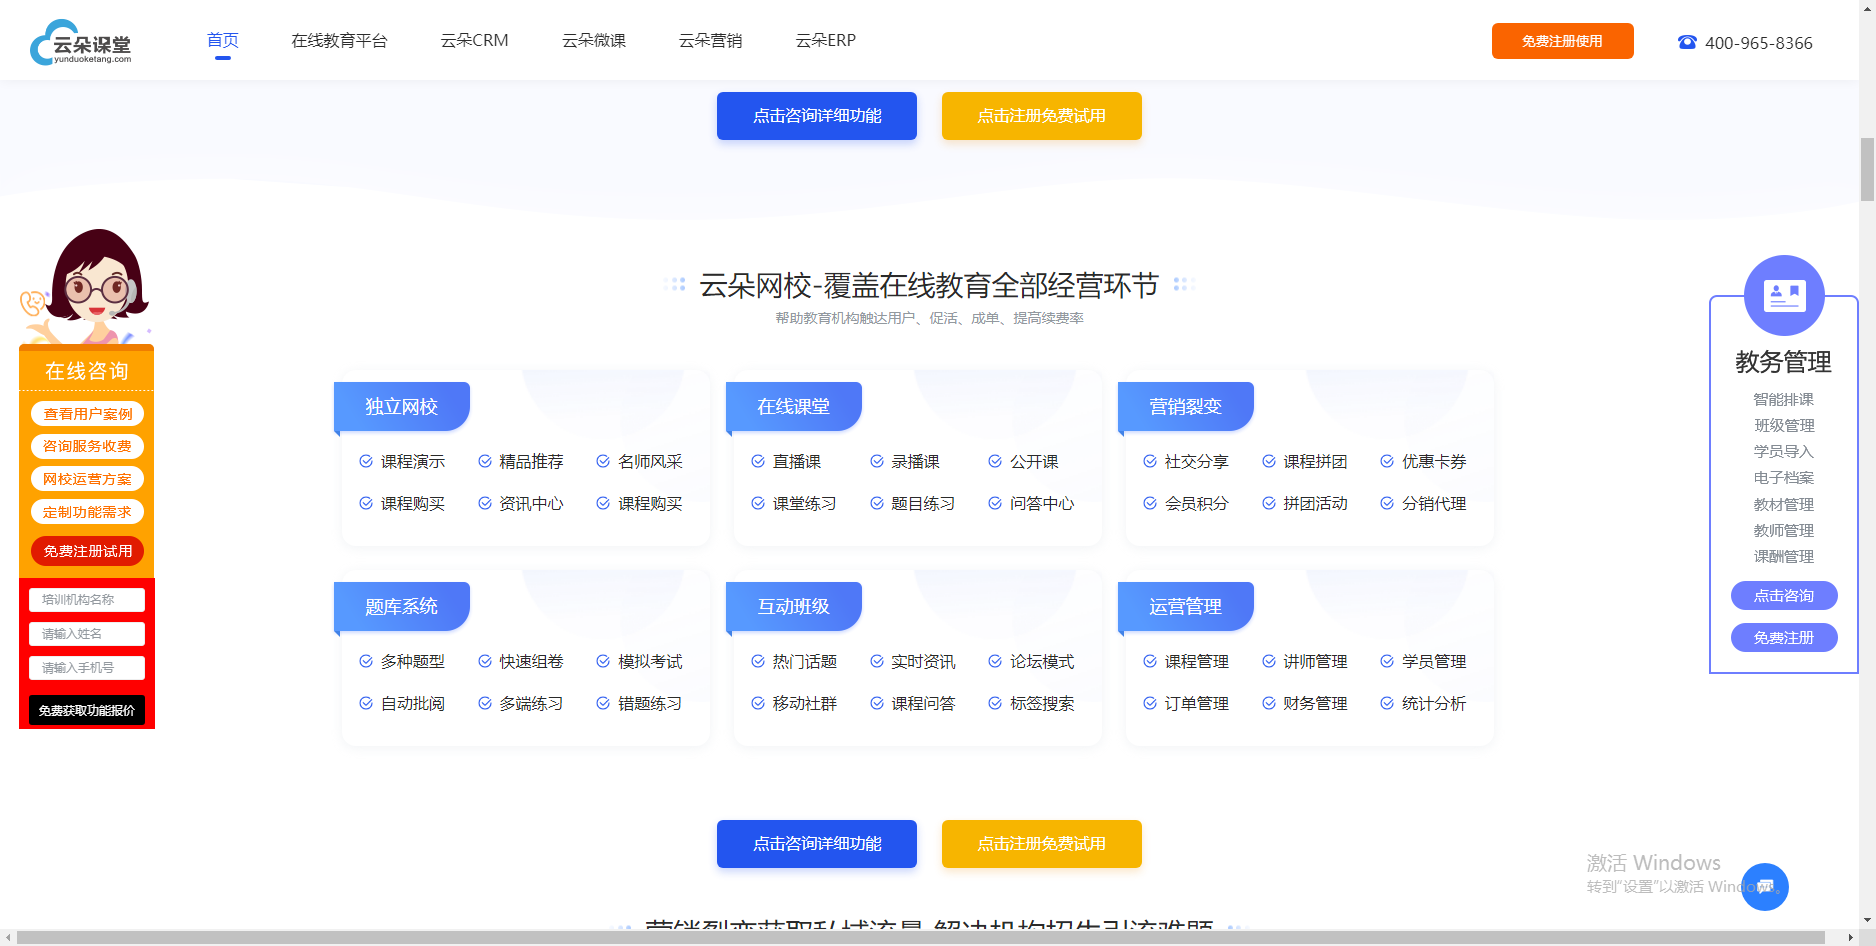Click the check icon beside 精品推荐
Image resolution: width=1876 pixels, height=946 pixels.
coord(485,461)
